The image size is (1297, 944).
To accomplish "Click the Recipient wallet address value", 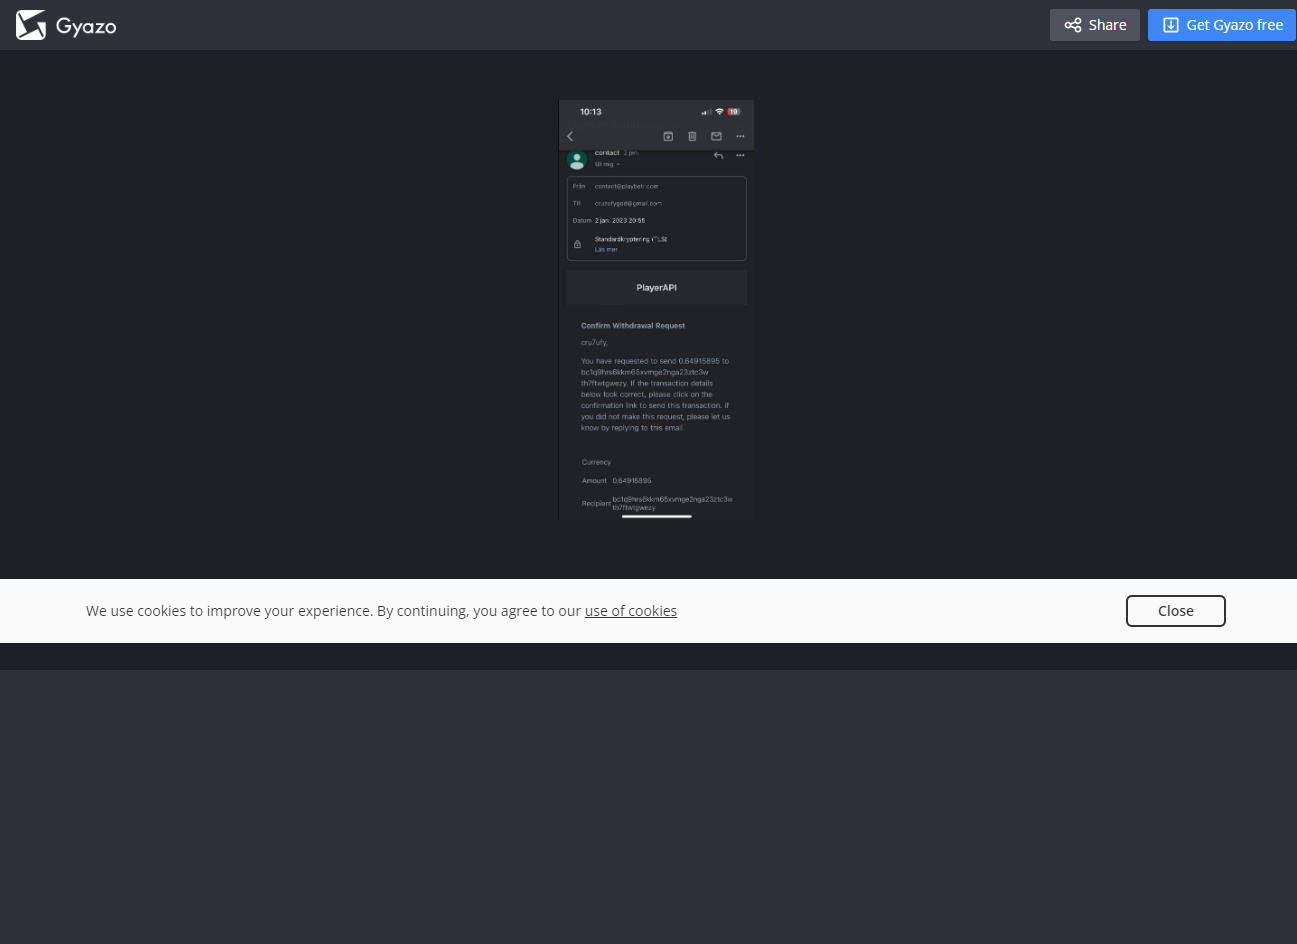I will click(x=672, y=503).
